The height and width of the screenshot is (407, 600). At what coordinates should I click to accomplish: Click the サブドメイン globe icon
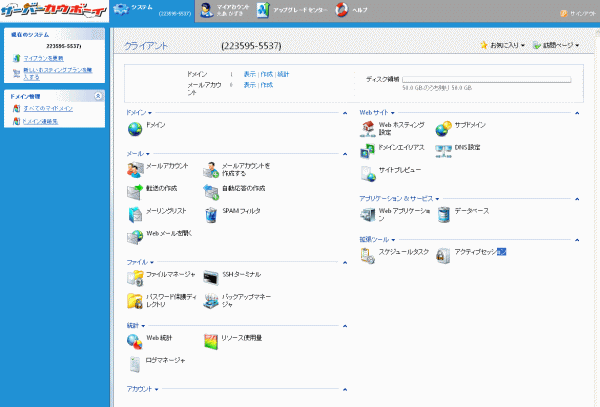click(x=443, y=127)
